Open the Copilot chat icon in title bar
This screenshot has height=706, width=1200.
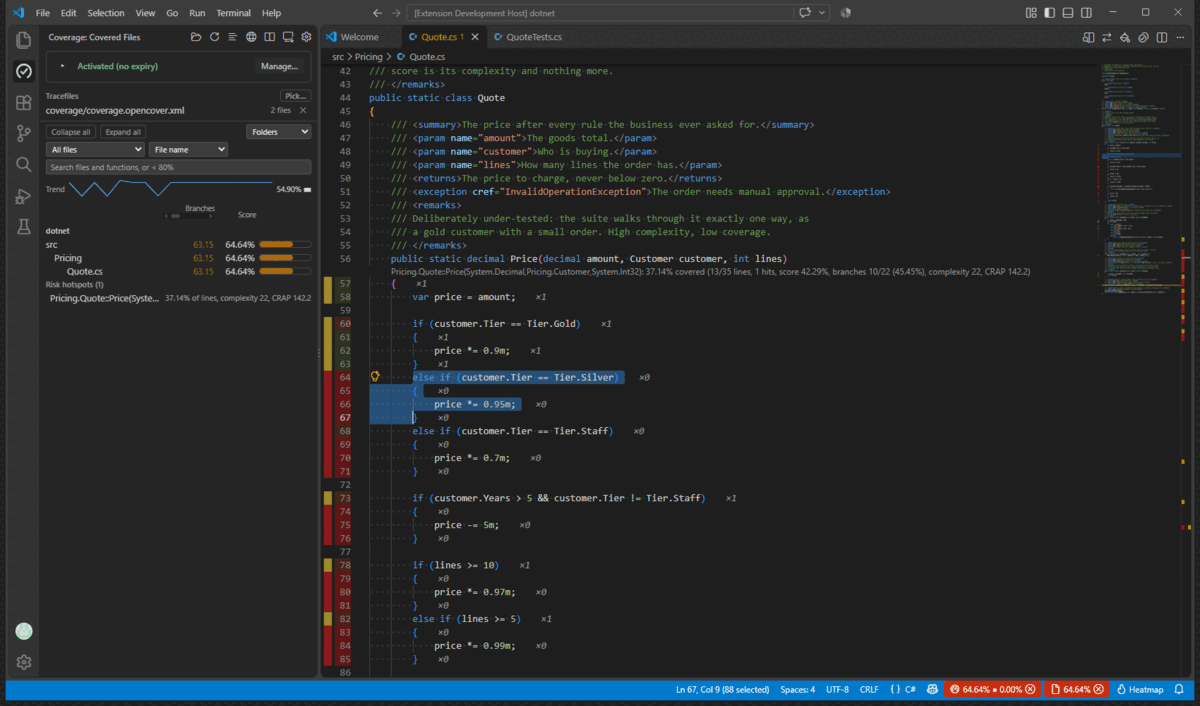(x=807, y=13)
